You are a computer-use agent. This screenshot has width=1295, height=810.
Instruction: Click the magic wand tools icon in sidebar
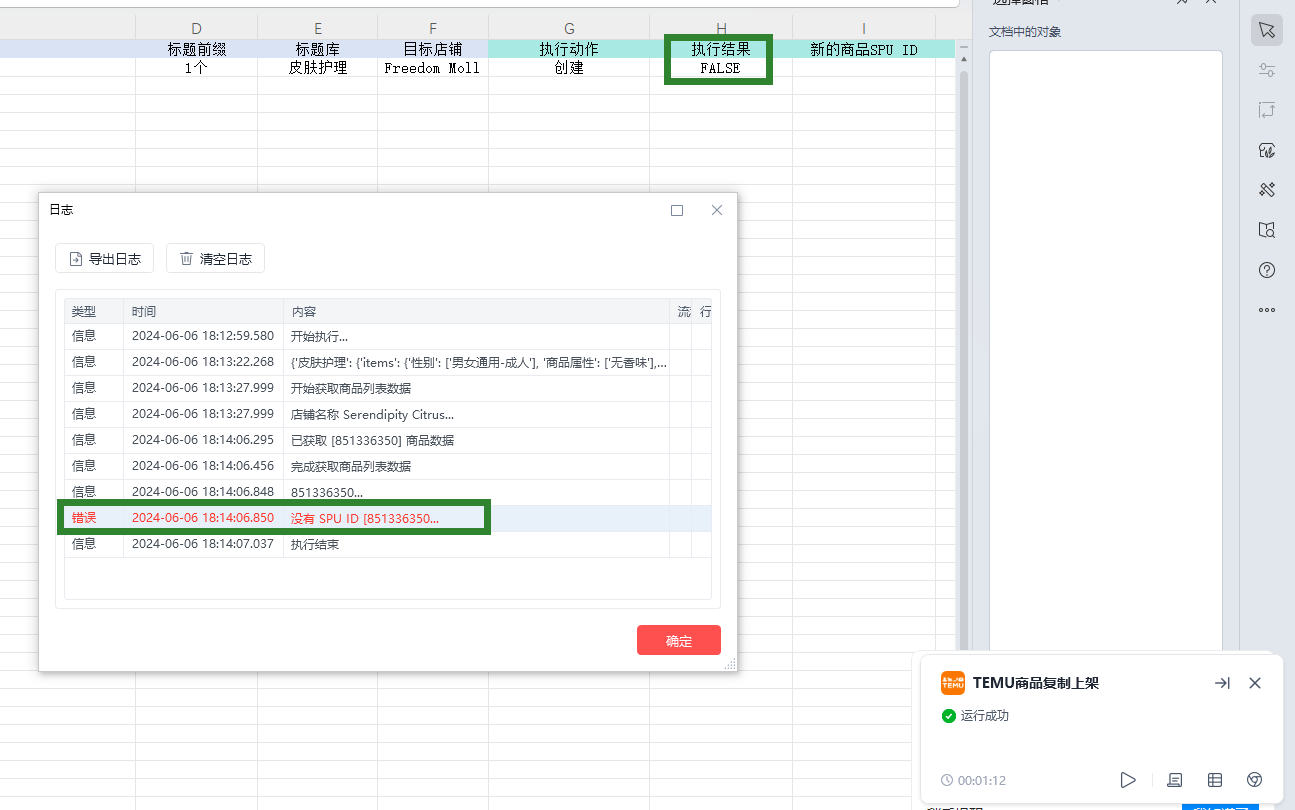1267,190
